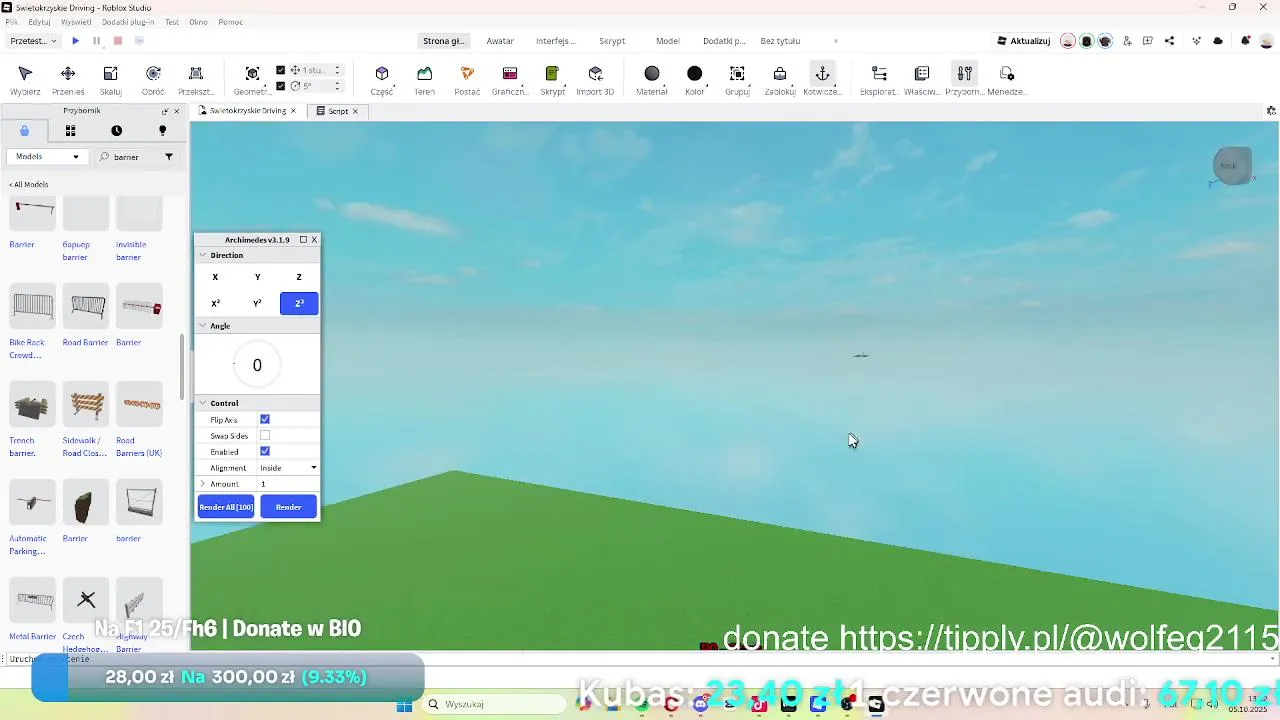
Task: Activate the Obróć rotate tool
Action: 153,79
